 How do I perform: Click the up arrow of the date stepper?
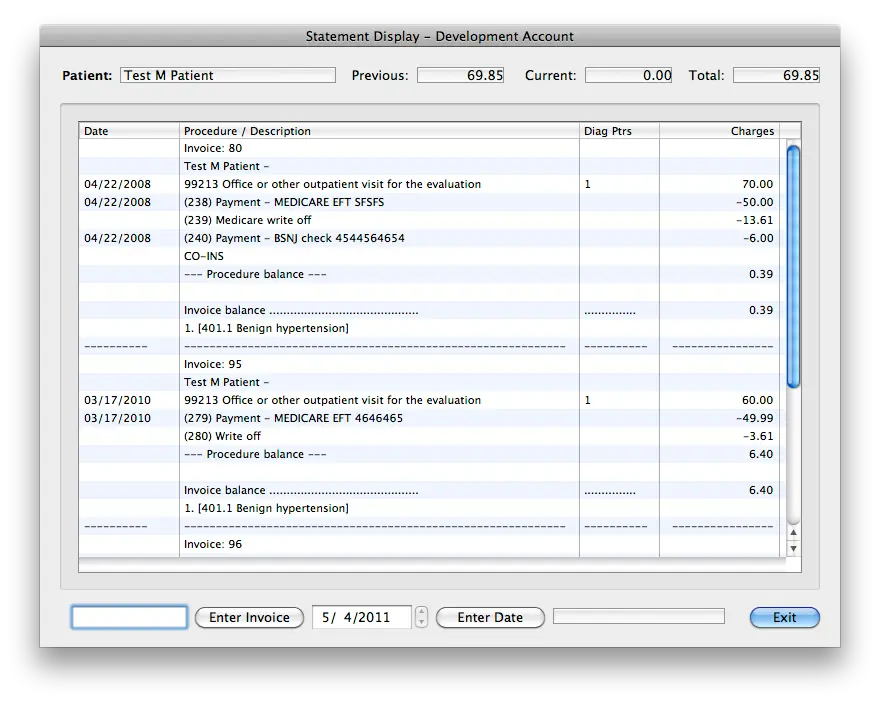pyautogui.click(x=420, y=612)
